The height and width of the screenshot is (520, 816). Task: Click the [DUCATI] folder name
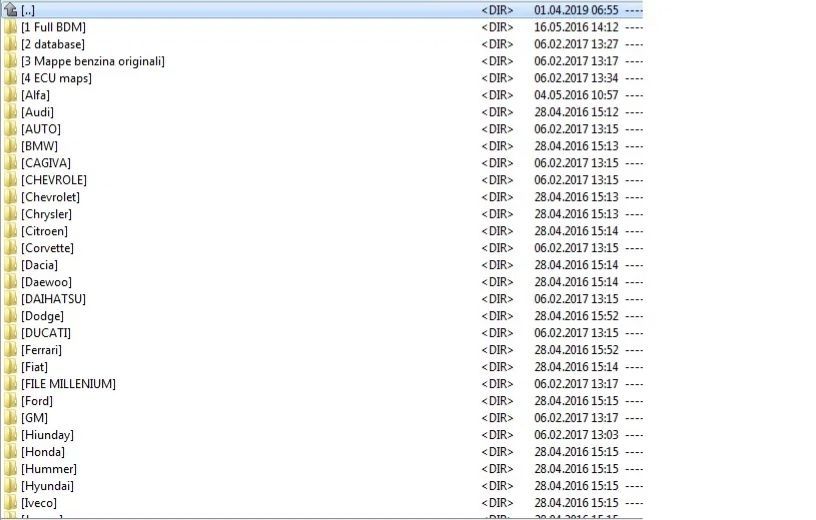click(46, 333)
